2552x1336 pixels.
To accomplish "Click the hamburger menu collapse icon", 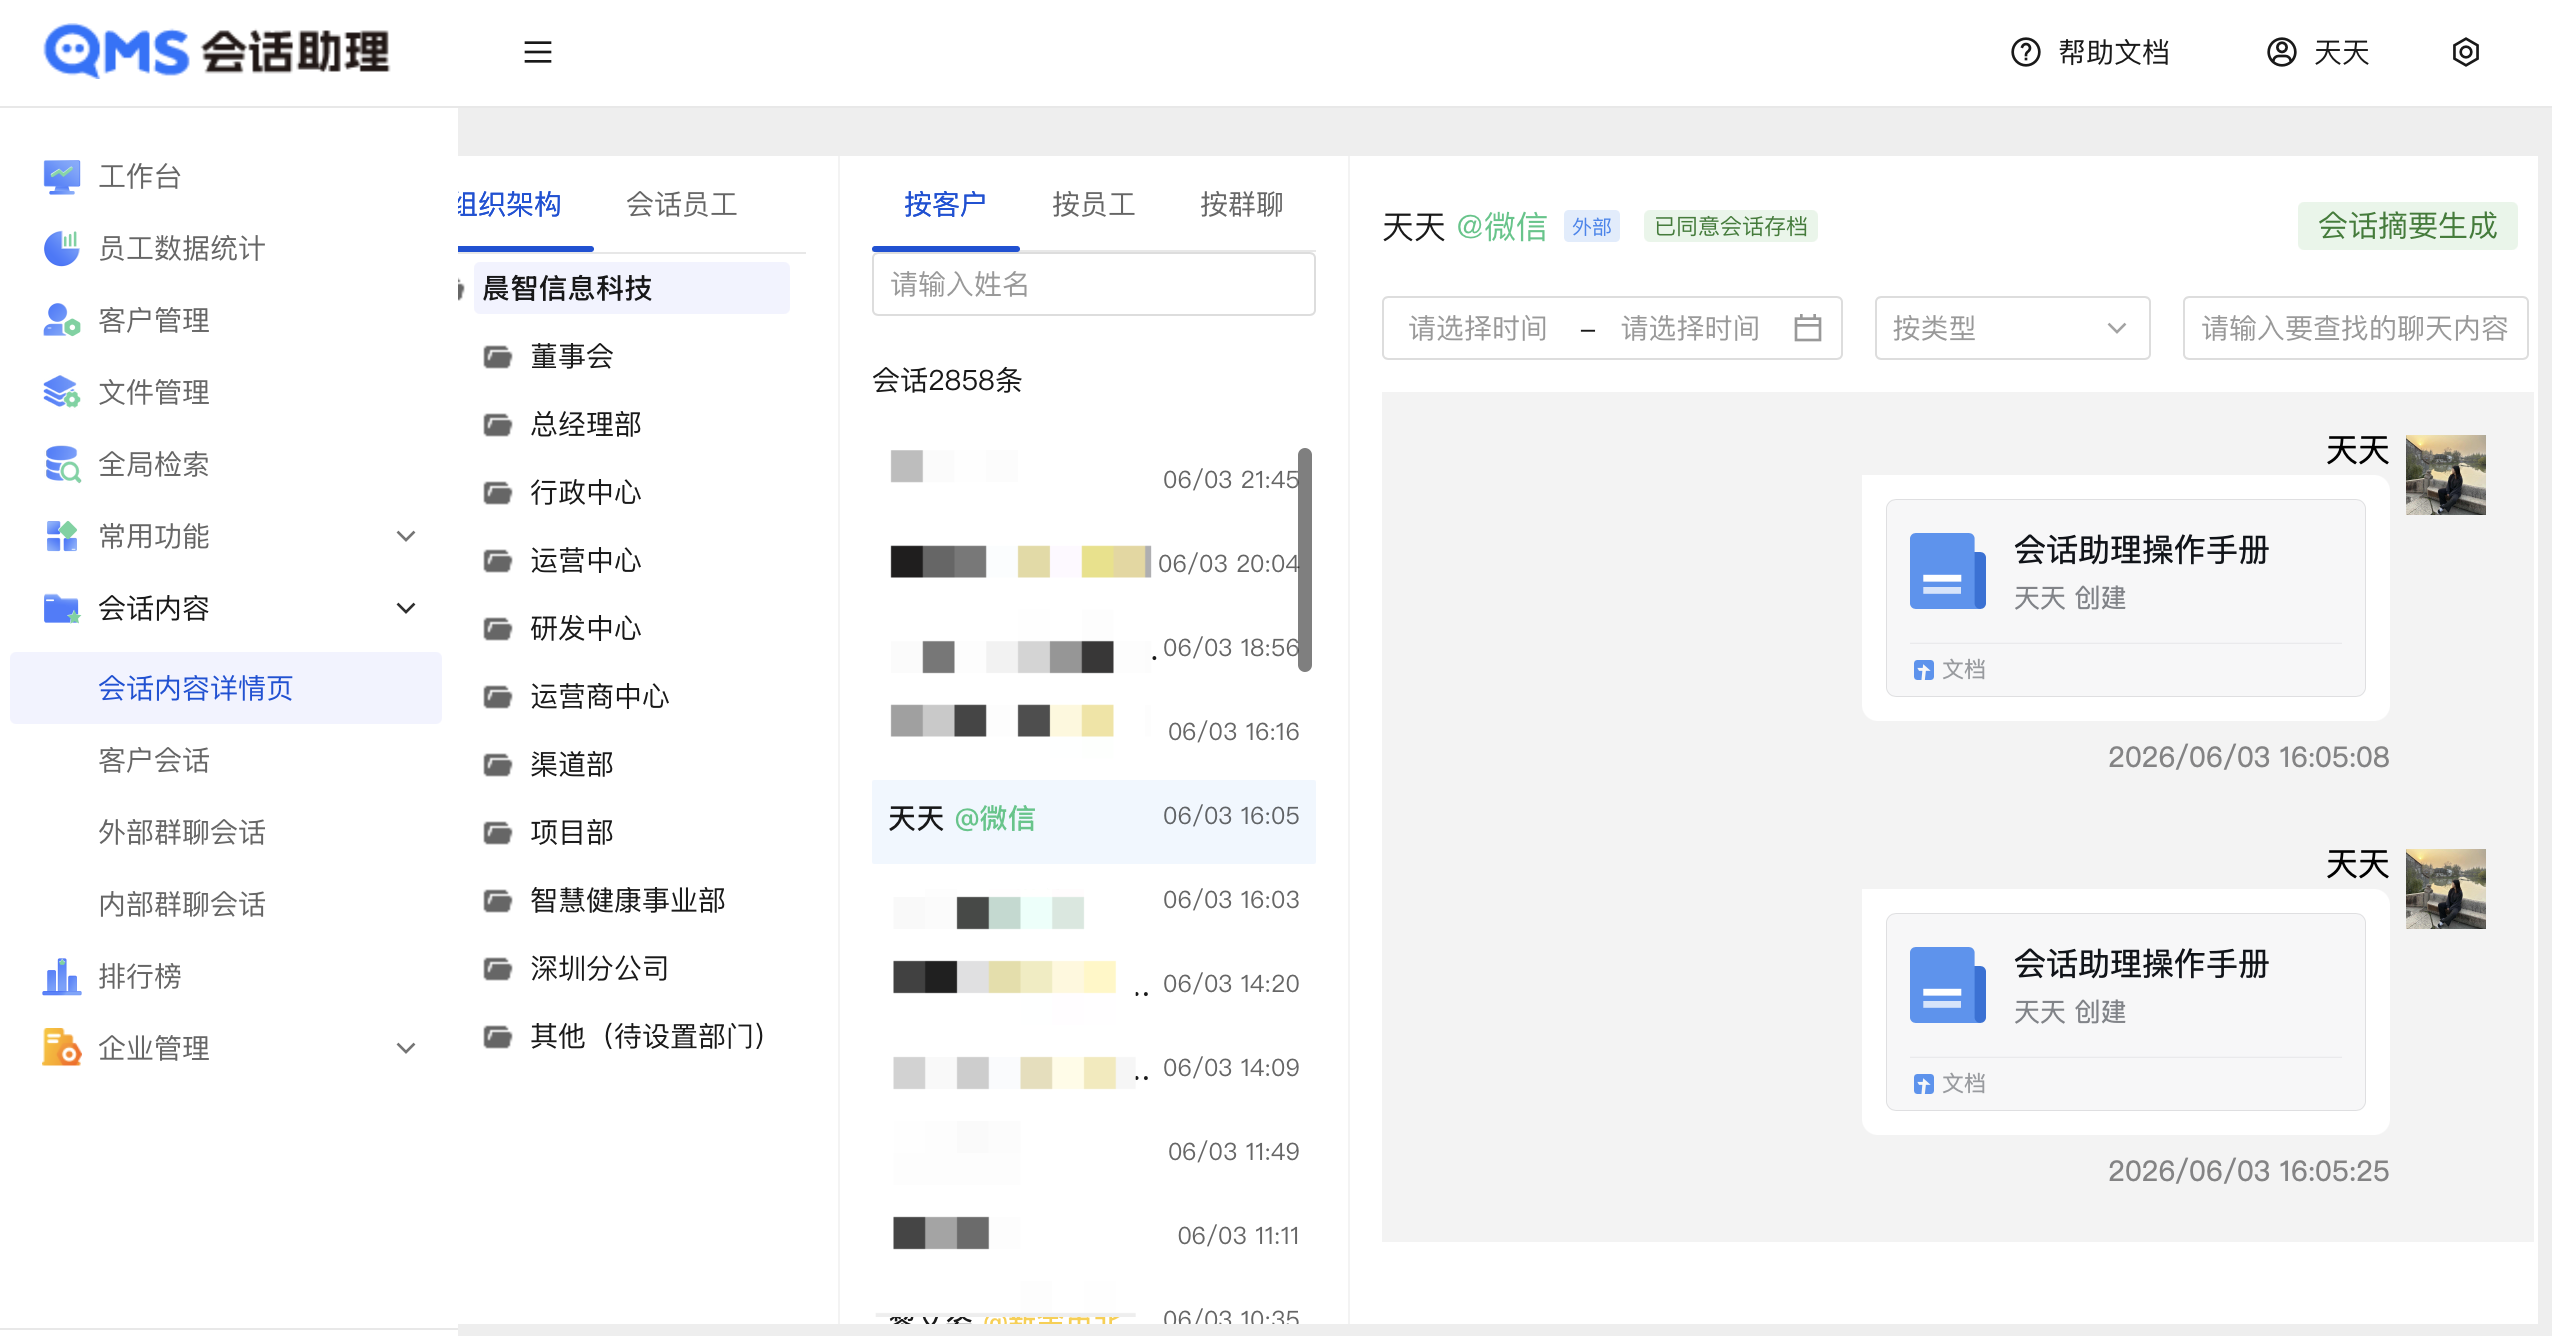I will point(538,52).
